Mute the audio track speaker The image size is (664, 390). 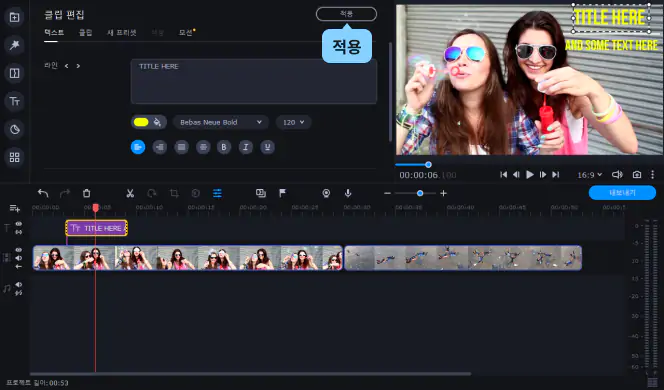pos(19,285)
